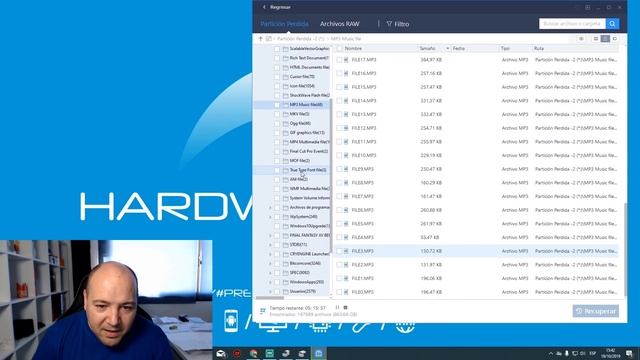The width and height of the screenshot is (640, 360).
Task: Click the preview eye icon
Action: pyautogui.click(x=581, y=39)
